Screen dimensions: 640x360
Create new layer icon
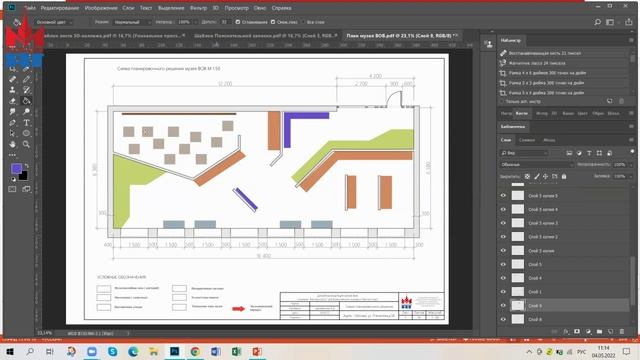point(611,332)
